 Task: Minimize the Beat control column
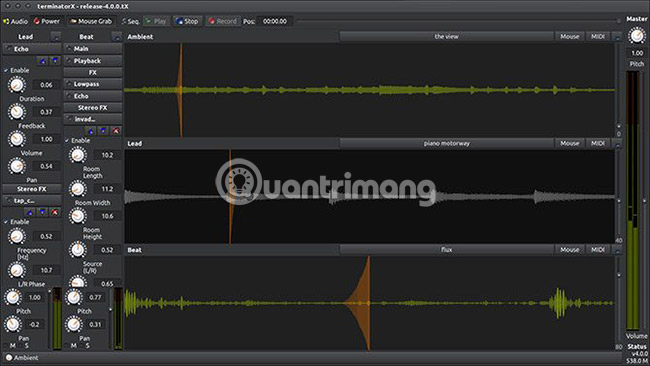[x=116, y=37]
